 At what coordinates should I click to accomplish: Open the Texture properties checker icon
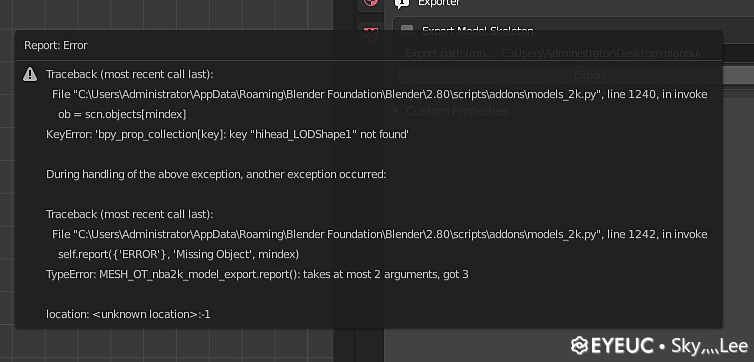point(370,34)
